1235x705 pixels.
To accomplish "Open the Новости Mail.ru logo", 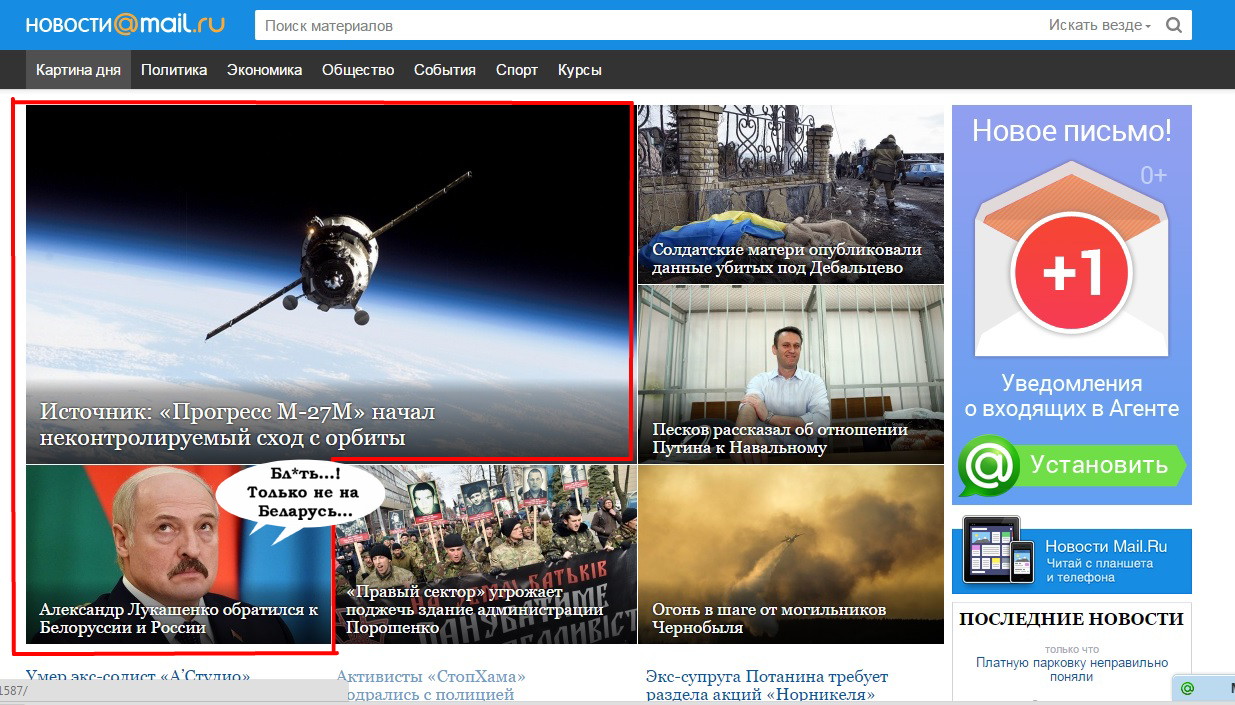I will 125,25.
